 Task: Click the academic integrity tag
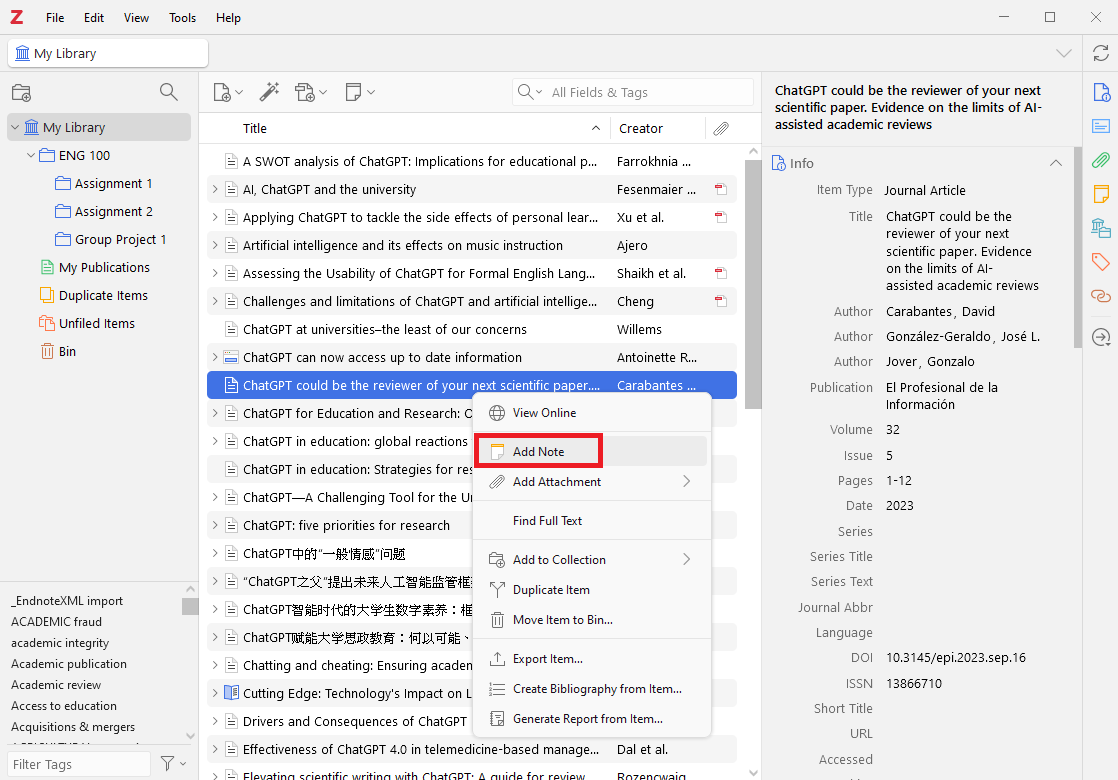[x=60, y=643]
